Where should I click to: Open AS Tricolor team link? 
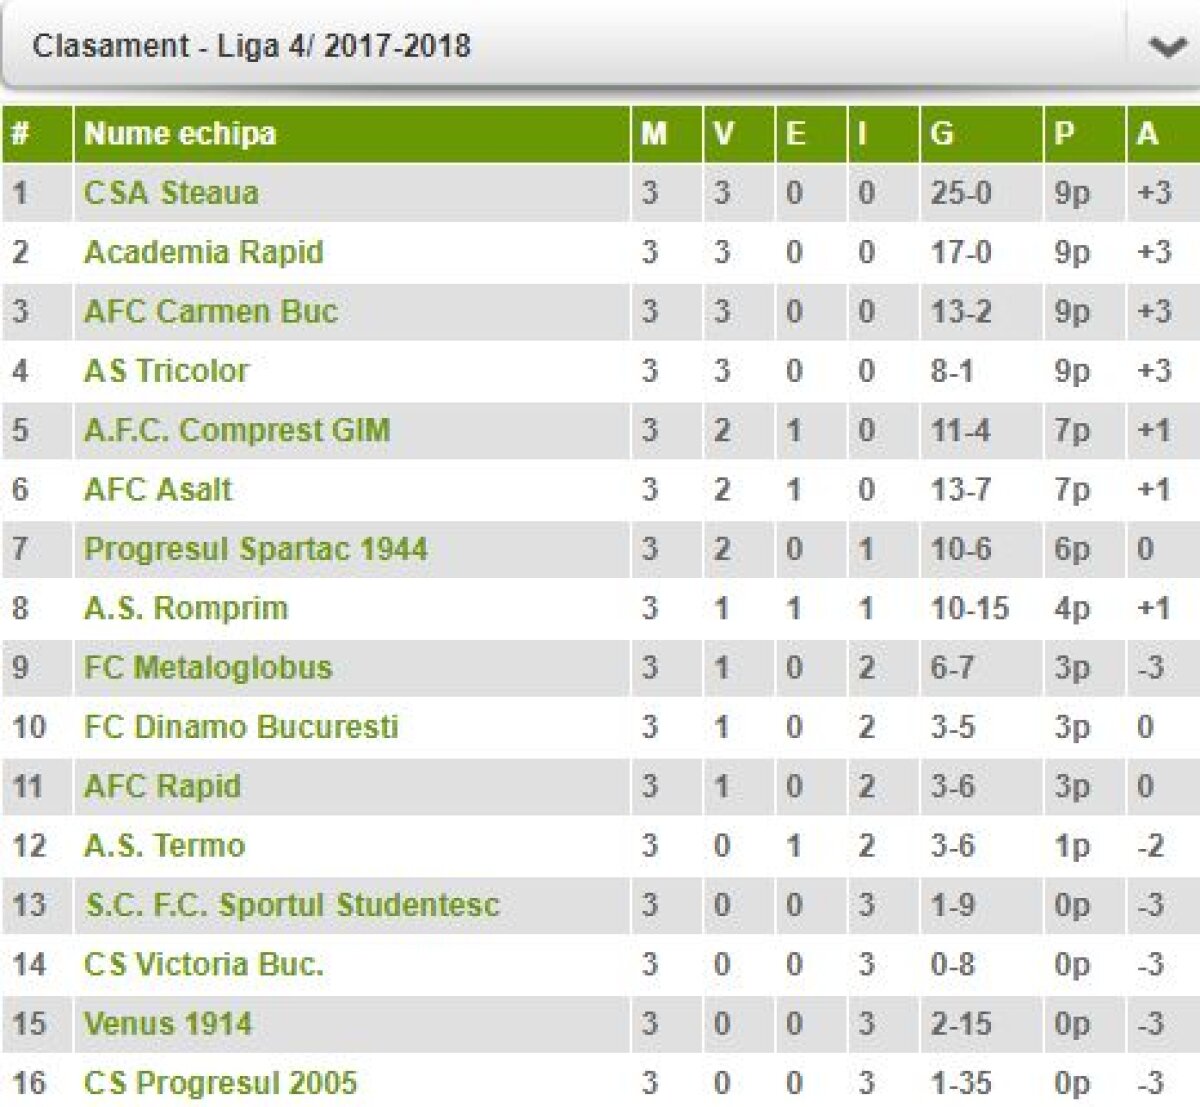point(166,371)
